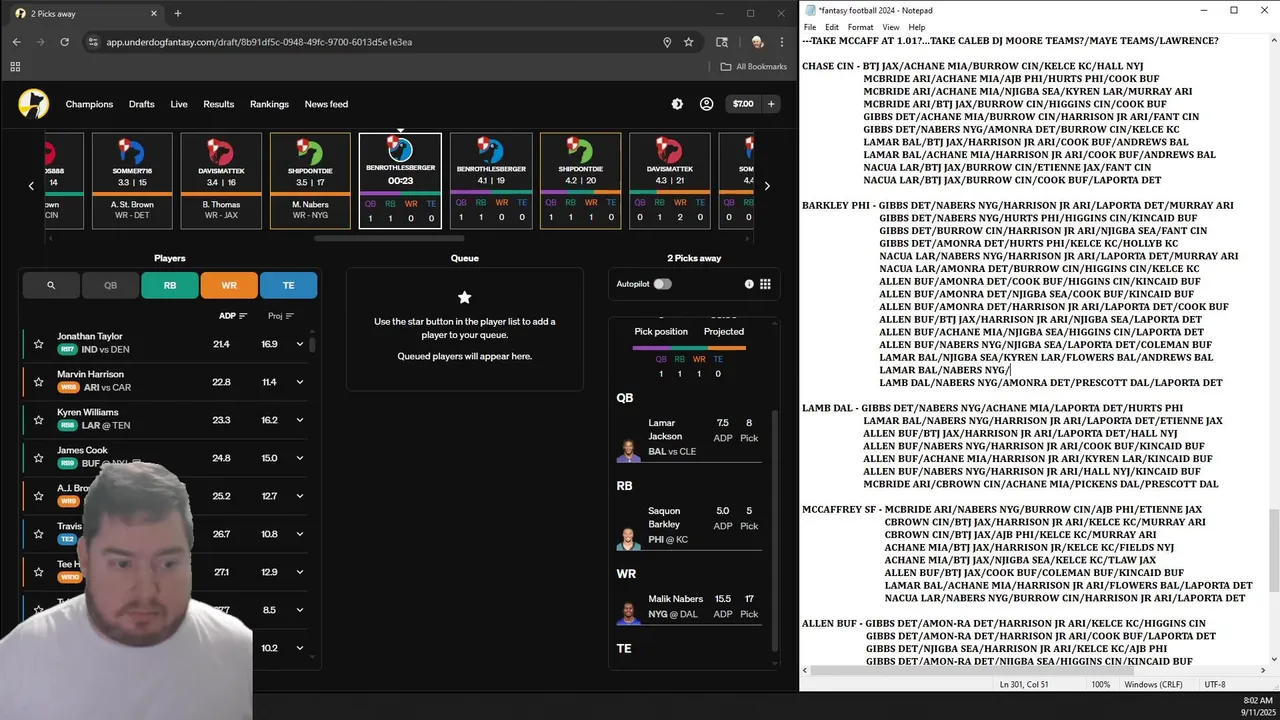1280x720 pixels.
Task: Toggle the Autopilot switch
Action: pyautogui.click(x=662, y=284)
